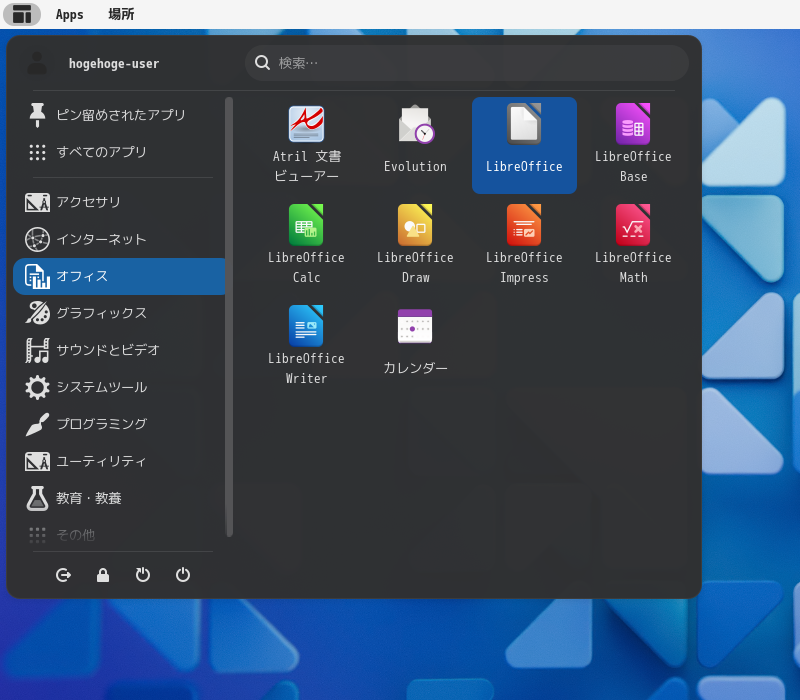Open the Apps panel menu
Viewport: 800px width, 700px height.
pyautogui.click(x=69, y=14)
